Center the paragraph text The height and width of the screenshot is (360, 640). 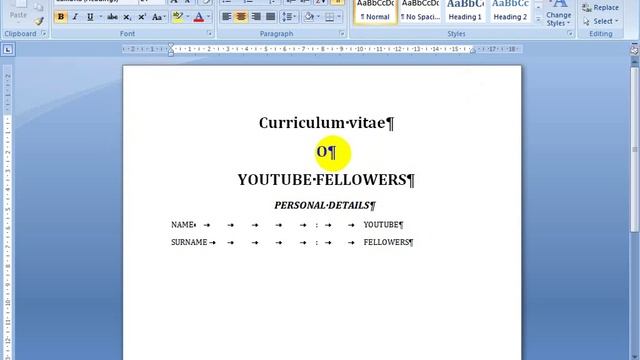(x=241, y=17)
